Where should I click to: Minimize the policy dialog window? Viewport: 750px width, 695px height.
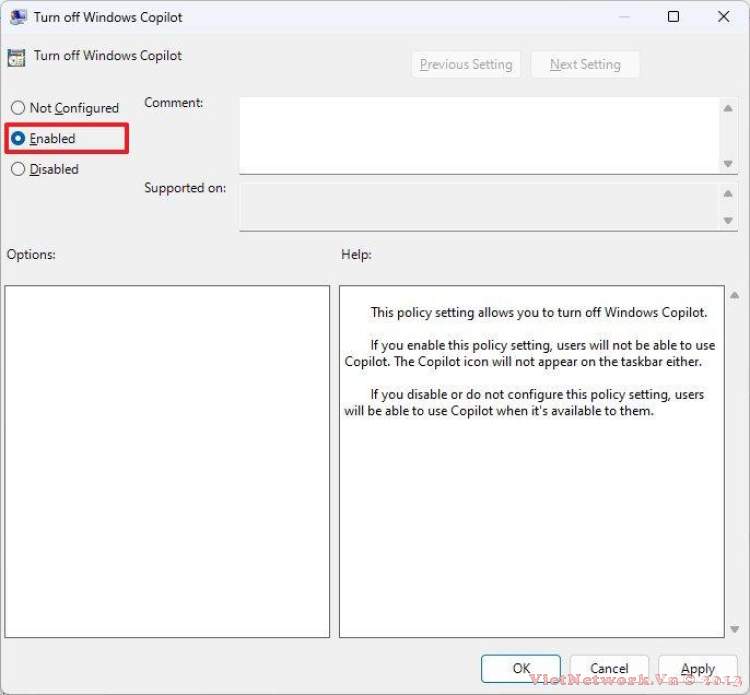click(x=624, y=17)
